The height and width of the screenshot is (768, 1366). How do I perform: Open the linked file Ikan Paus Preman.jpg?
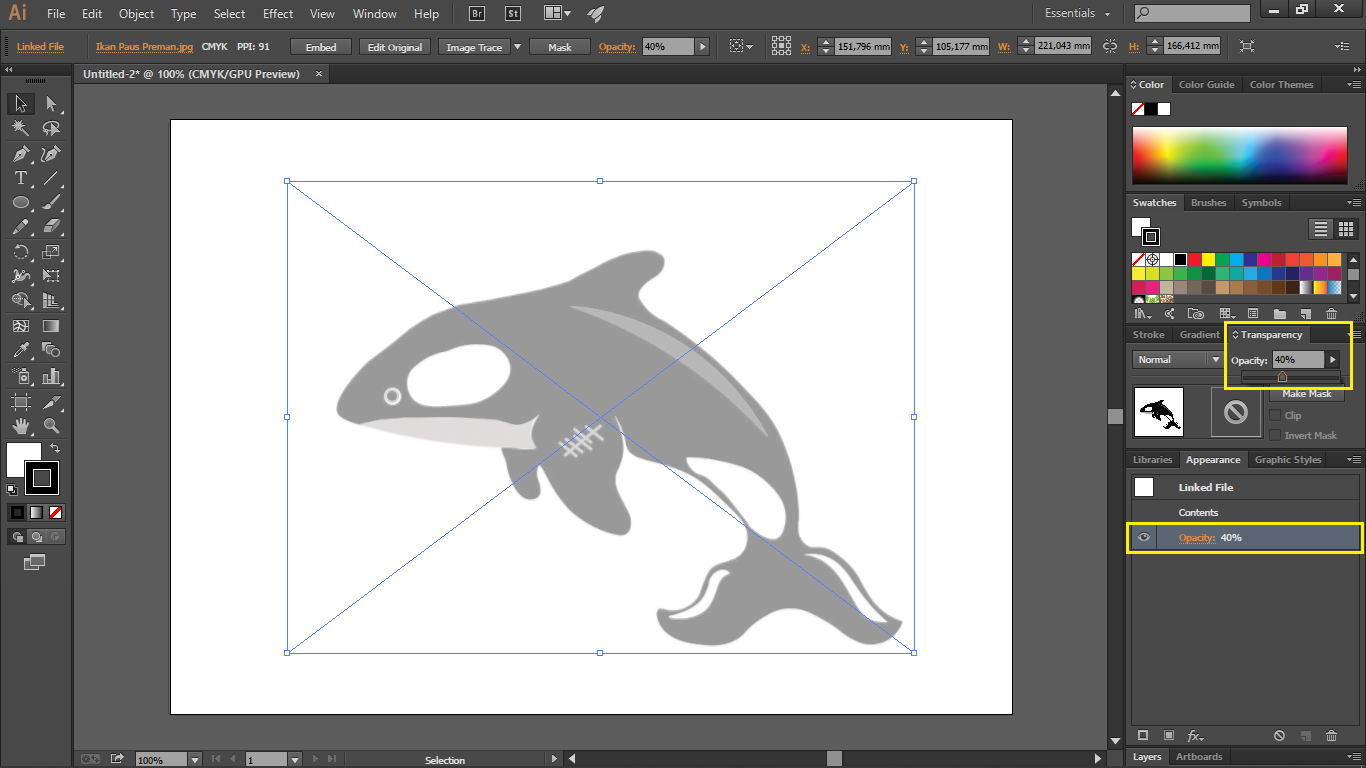coord(144,47)
